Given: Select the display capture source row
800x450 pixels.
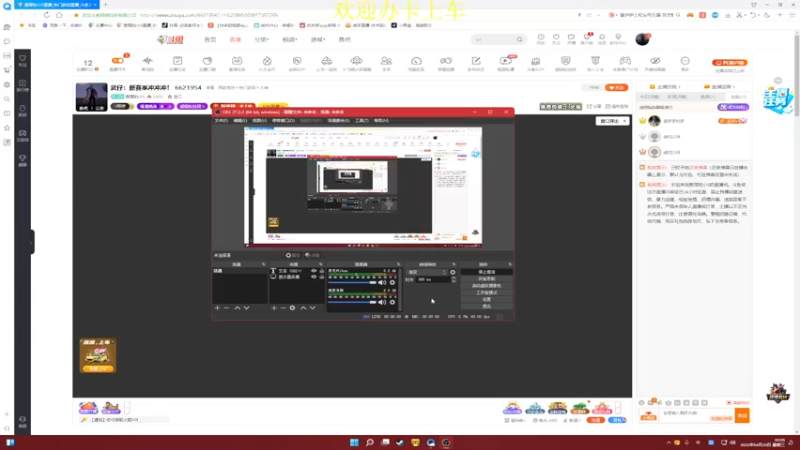Looking at the screenshot, I should 297,277.
